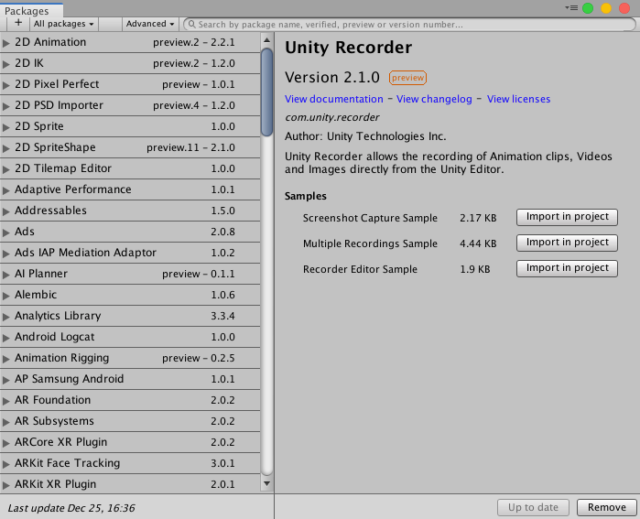
Task: Expand the Ads package row arrow
Action: pyautogui.click(x=6, y=233)
